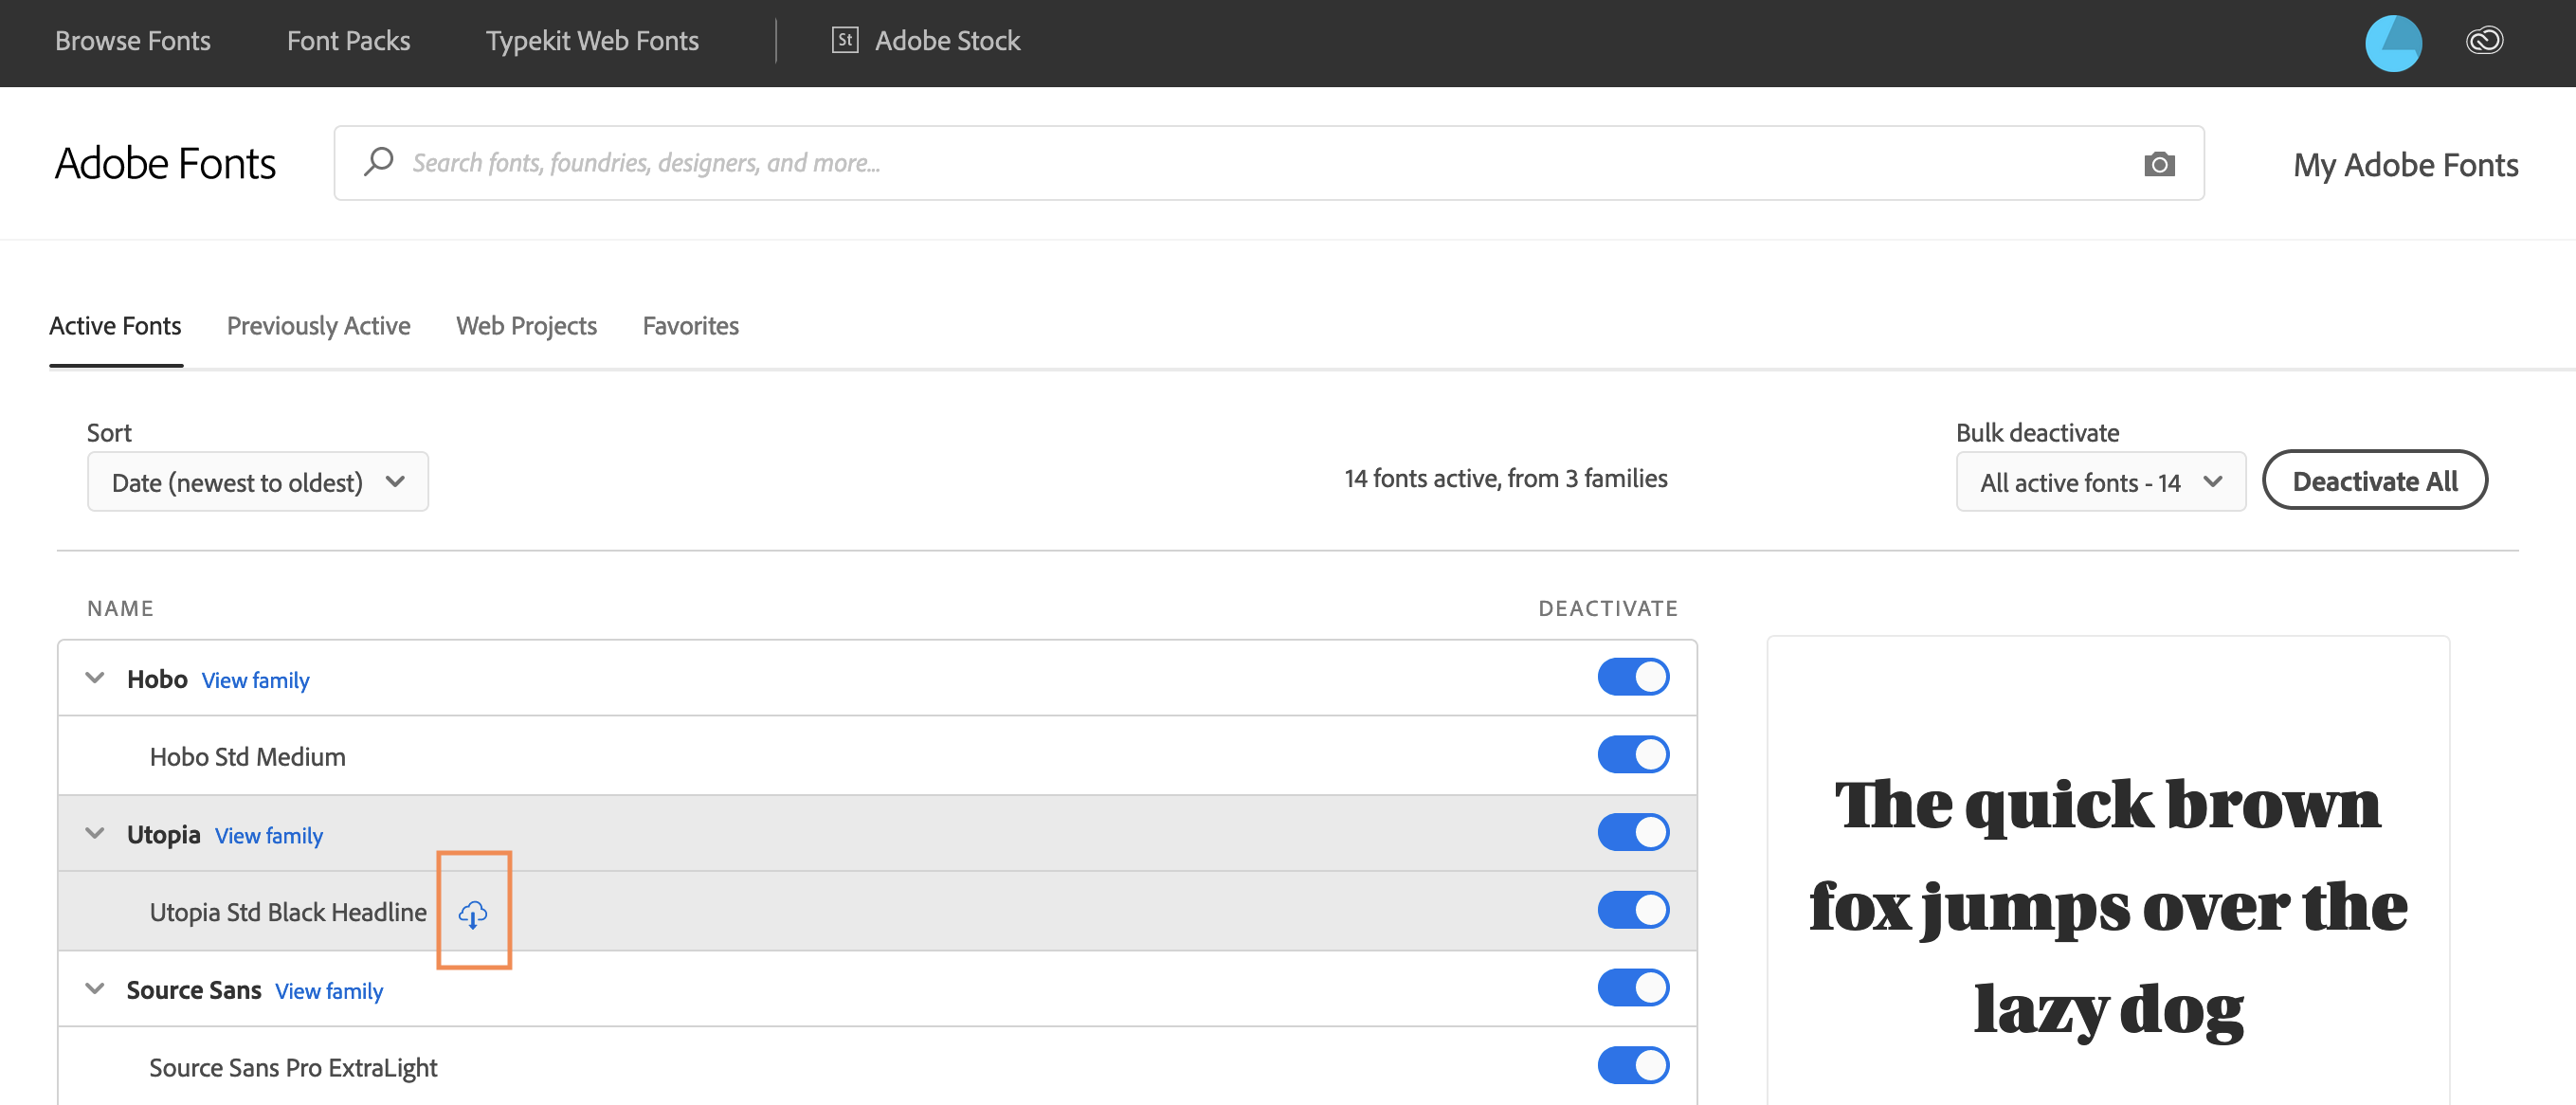Click the Deactivate All button
Screen dimensions: 2576x1105
pos(2376,480)
